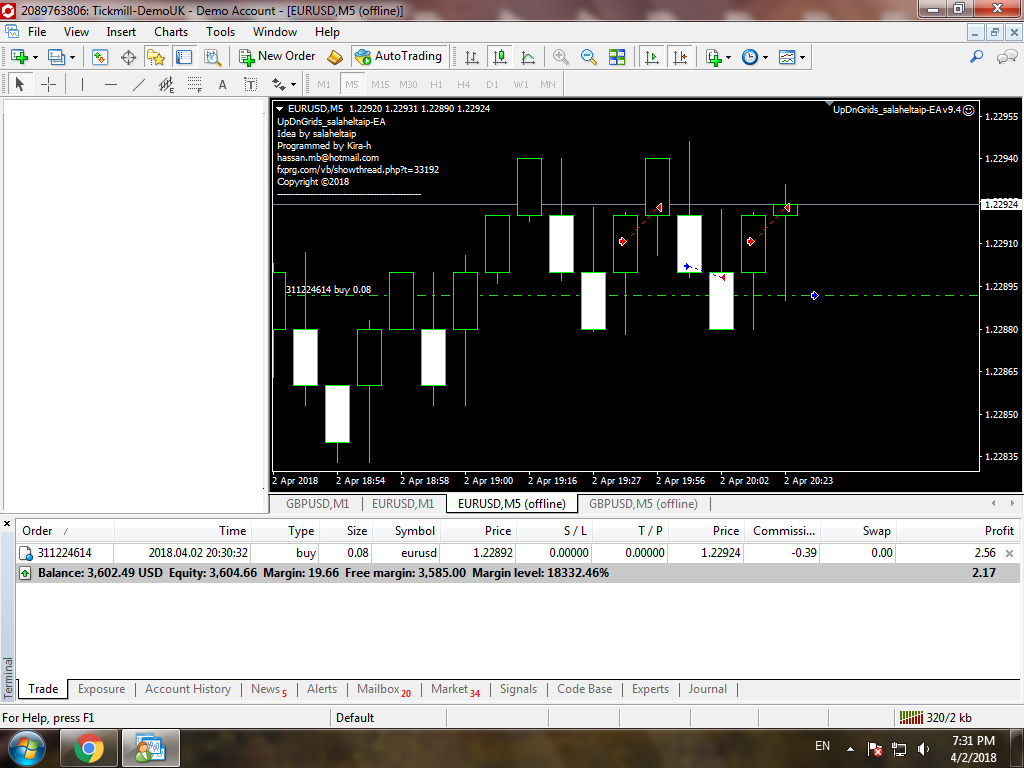Click the Indicators list icon
Screen dimensions: 1024x779
[714, 57]
